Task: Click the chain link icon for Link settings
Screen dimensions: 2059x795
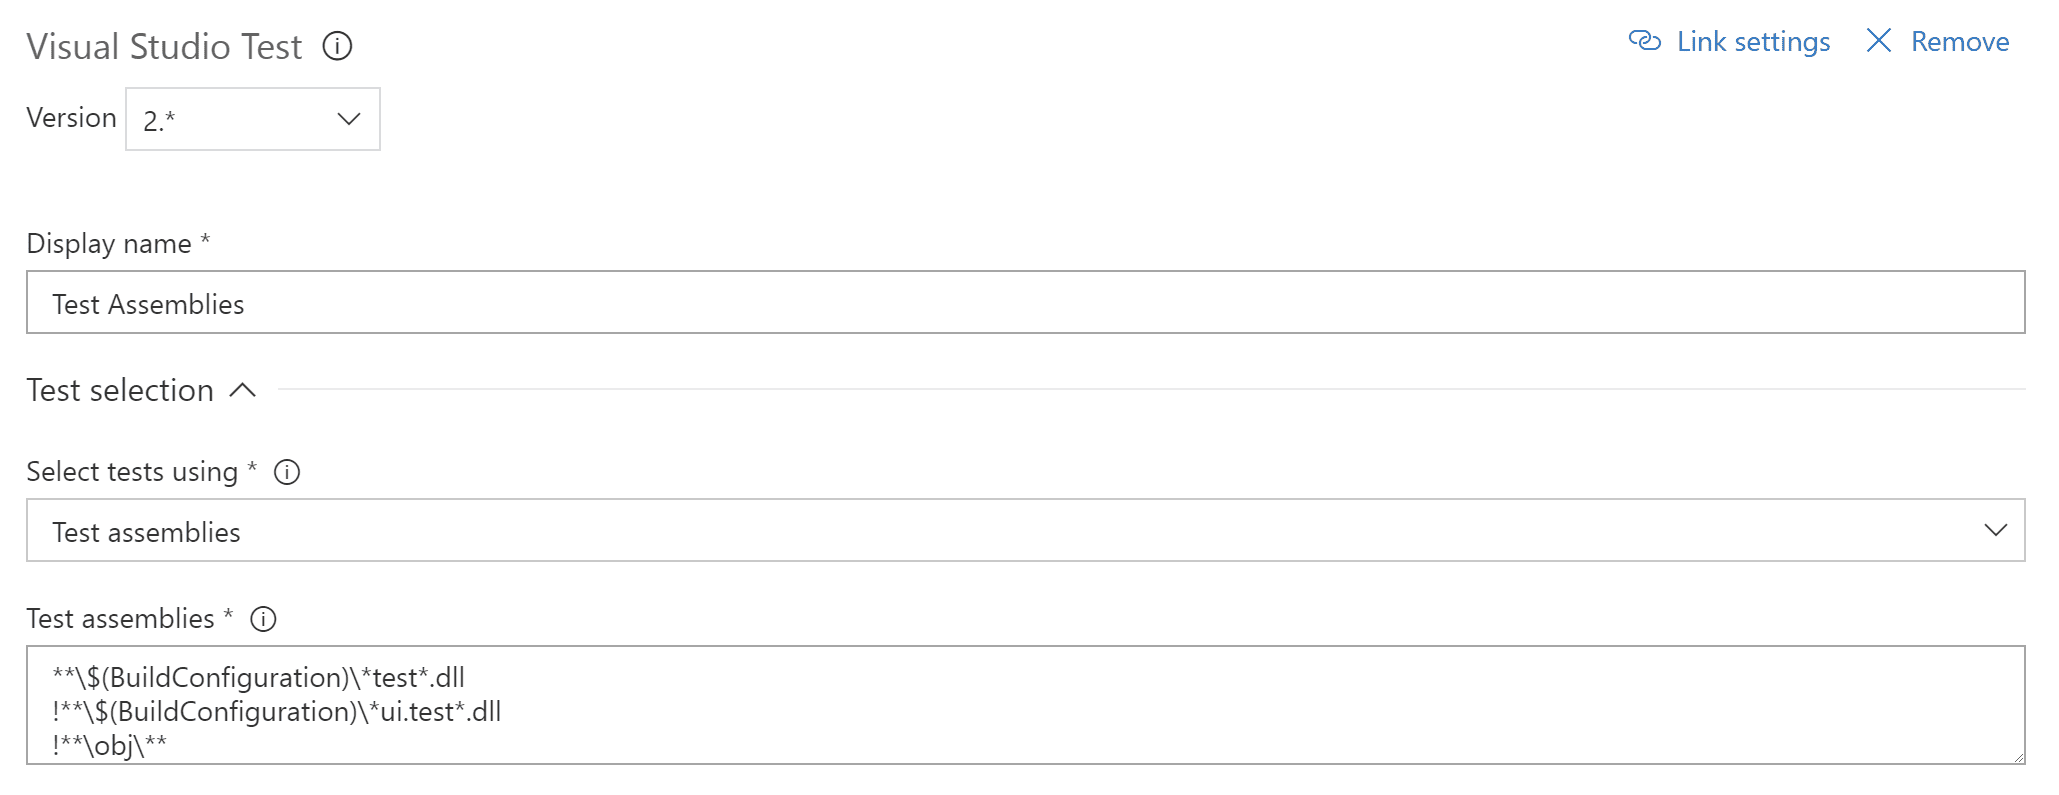Action: pyautogui.click(x=1645, y=41)
